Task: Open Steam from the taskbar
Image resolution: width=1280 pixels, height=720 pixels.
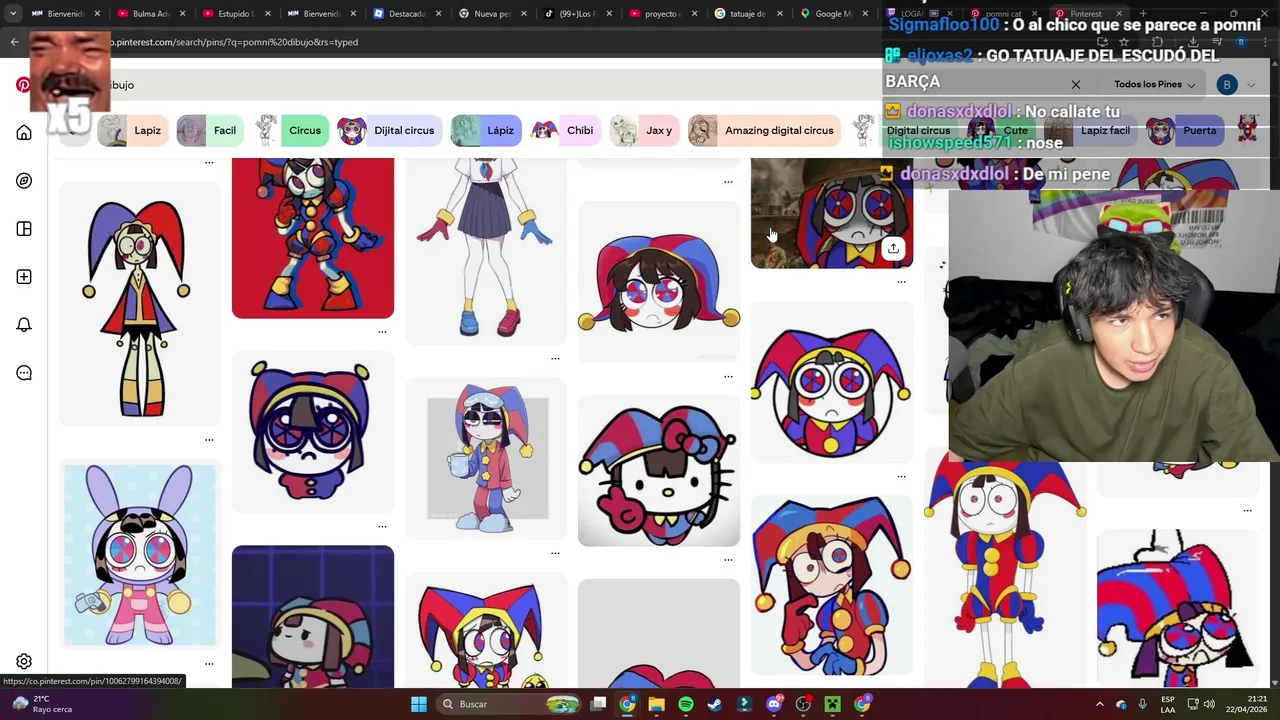Action: (x=715, y=704)
